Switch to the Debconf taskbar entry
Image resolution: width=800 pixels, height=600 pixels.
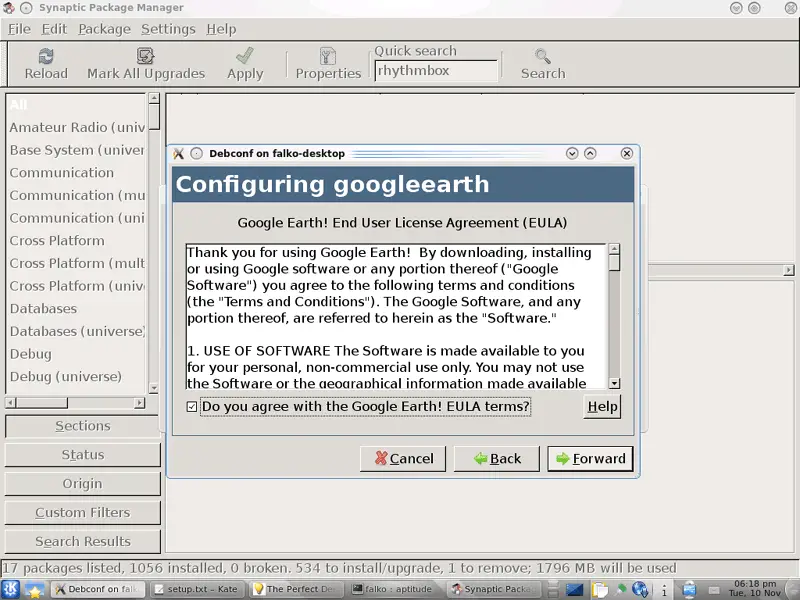click(x=97, y=589)
